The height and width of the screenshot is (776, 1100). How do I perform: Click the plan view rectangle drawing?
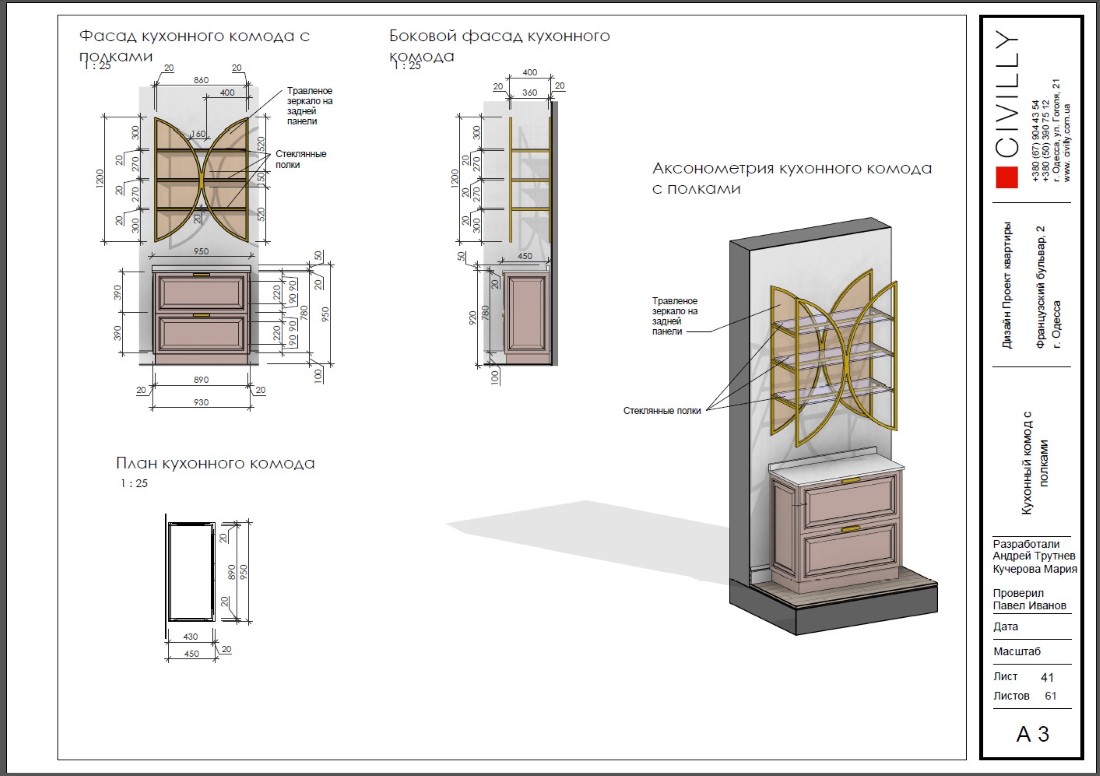191,571
